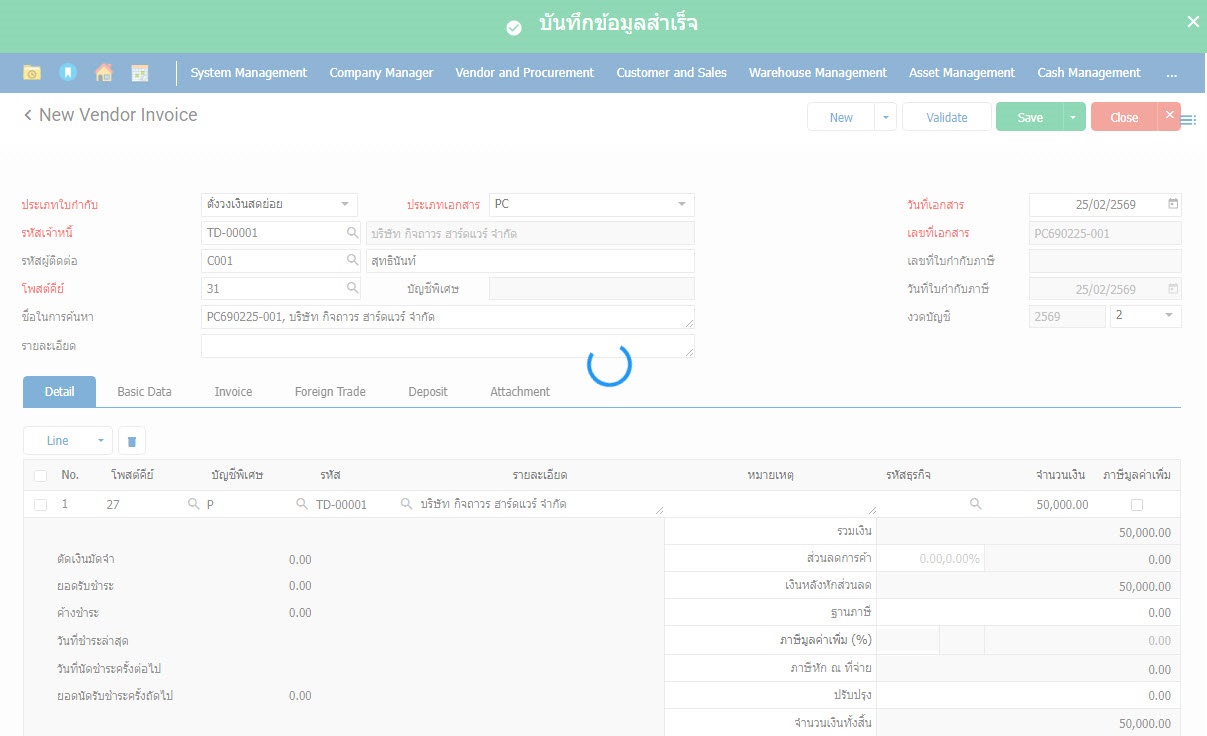Expand the Save button dropdown arrow
This screenshot has width=1207, height=736.
tap(1072, 117)
